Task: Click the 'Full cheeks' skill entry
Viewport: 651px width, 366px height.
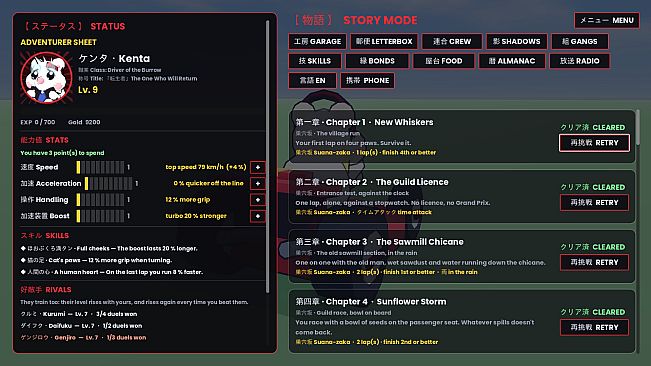Action: coord(109,249)
